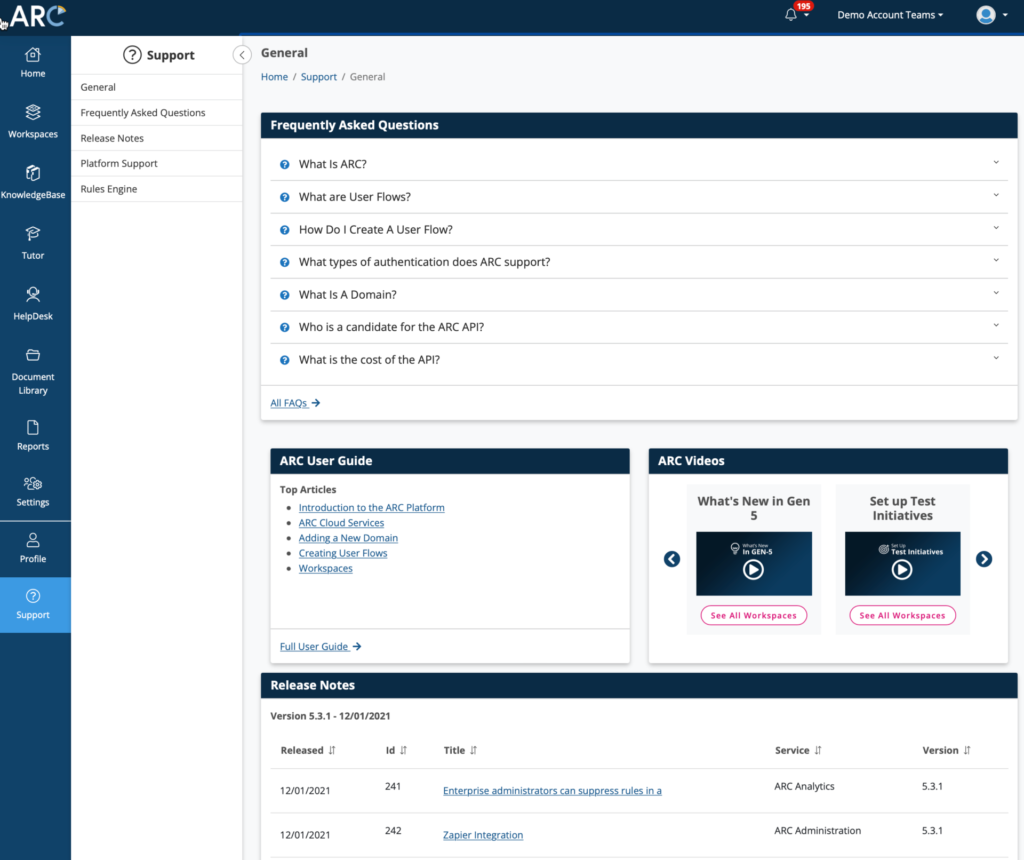Open the Home section from the sidebar
1024x860 pixels.
[33, 62]
